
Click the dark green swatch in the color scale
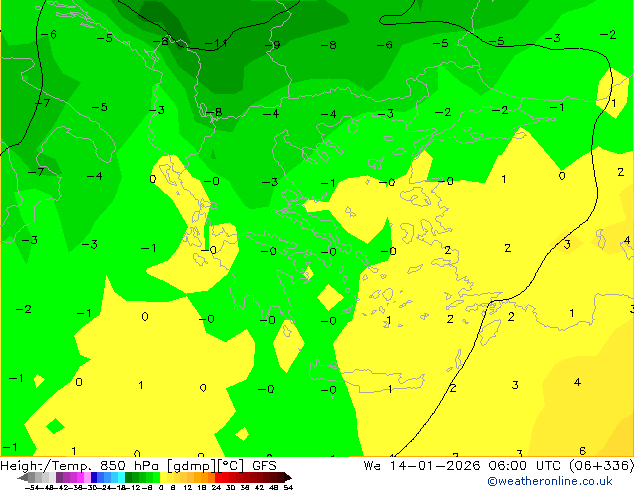129,478
